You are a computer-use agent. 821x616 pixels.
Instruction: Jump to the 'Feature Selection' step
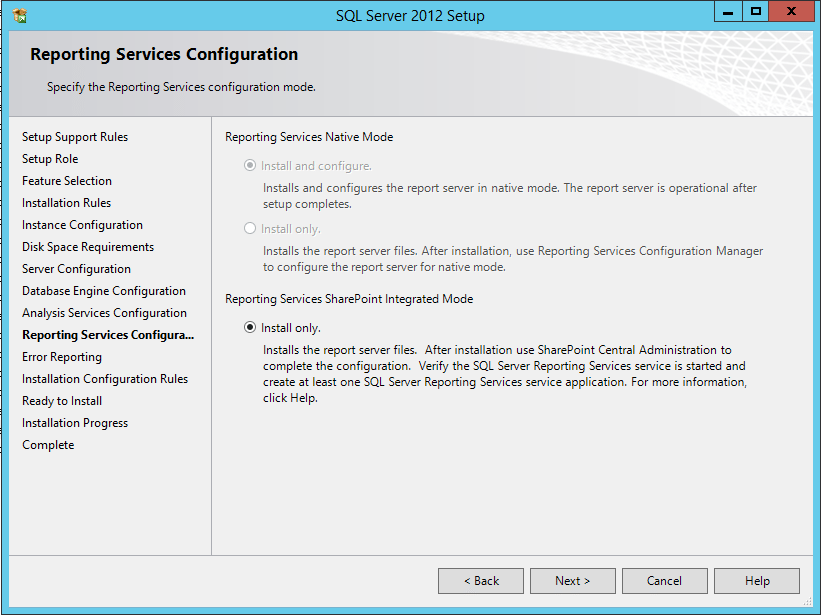67,181
